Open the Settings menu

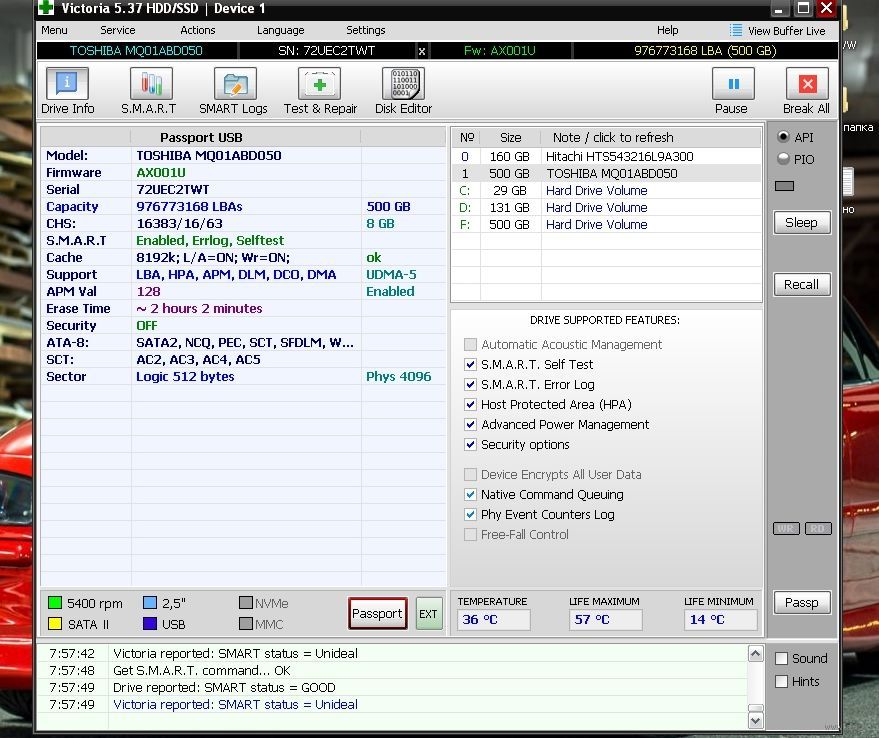pos(366,30)
